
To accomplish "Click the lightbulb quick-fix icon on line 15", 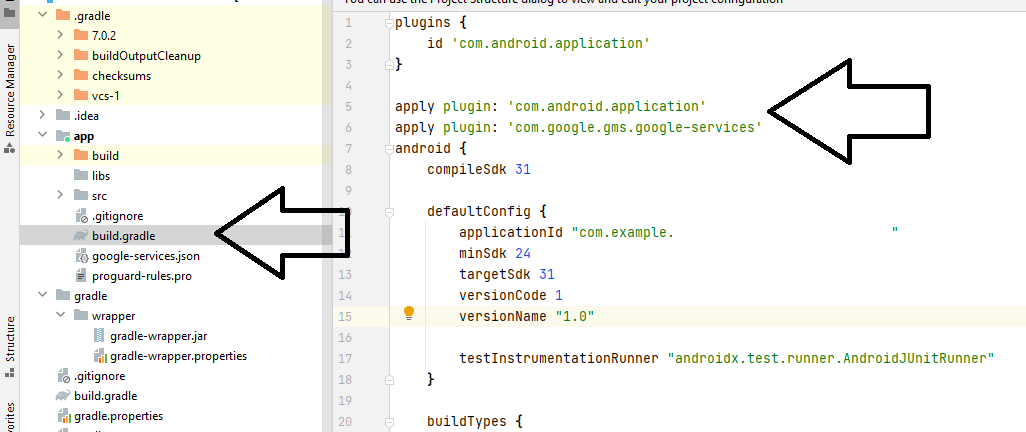I will 409,312.
